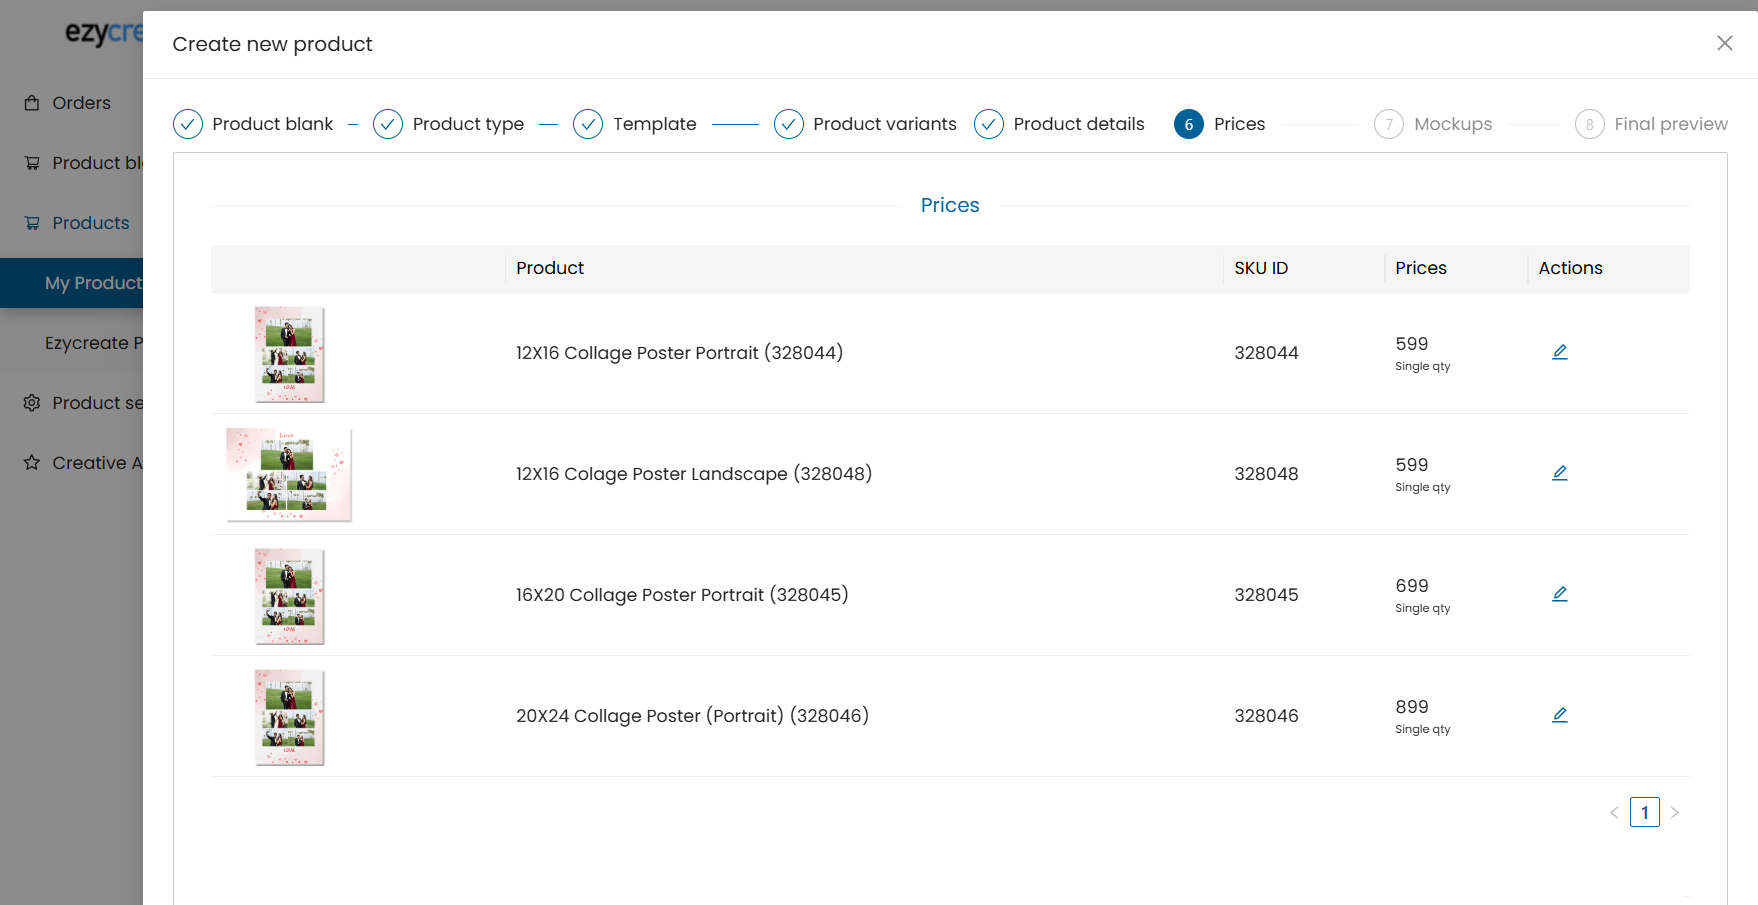
Task: Jump to Final preview step
Action: (1651, 124)
